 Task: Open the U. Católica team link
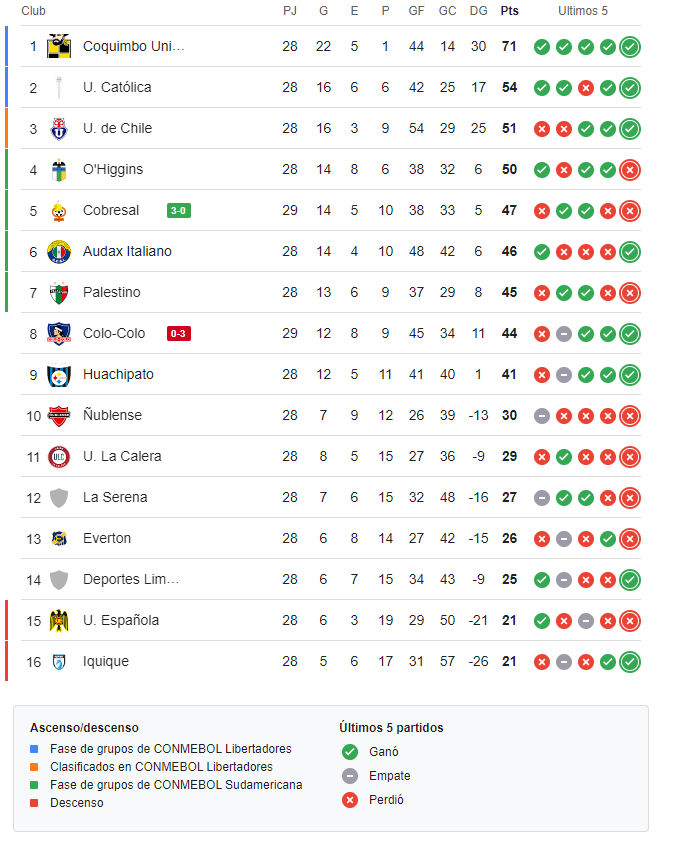coord(117,87)
